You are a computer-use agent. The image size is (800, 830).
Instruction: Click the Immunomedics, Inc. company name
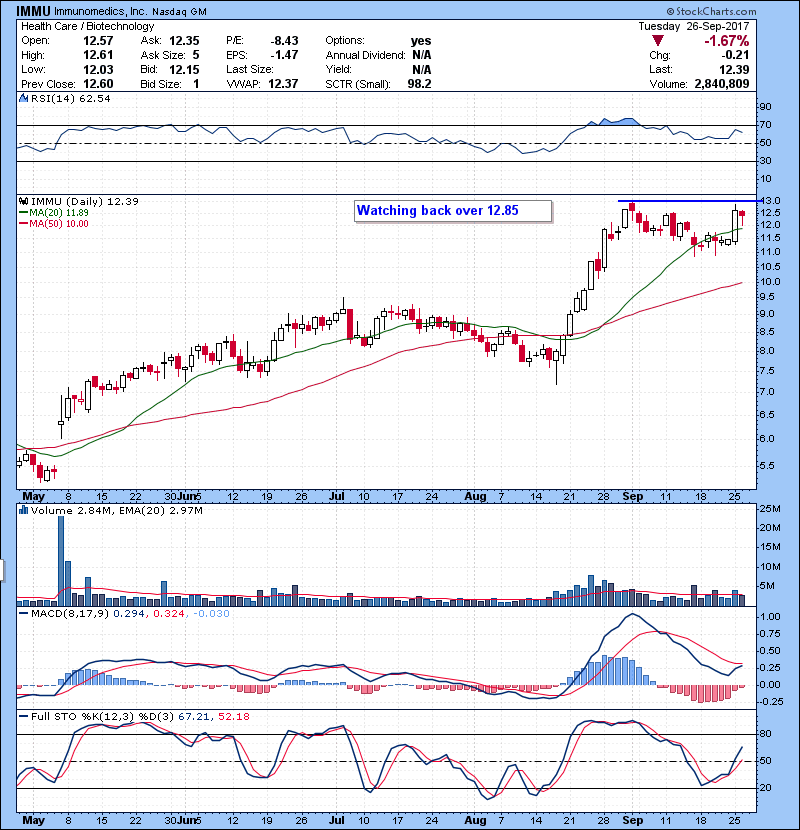(101, 11)
